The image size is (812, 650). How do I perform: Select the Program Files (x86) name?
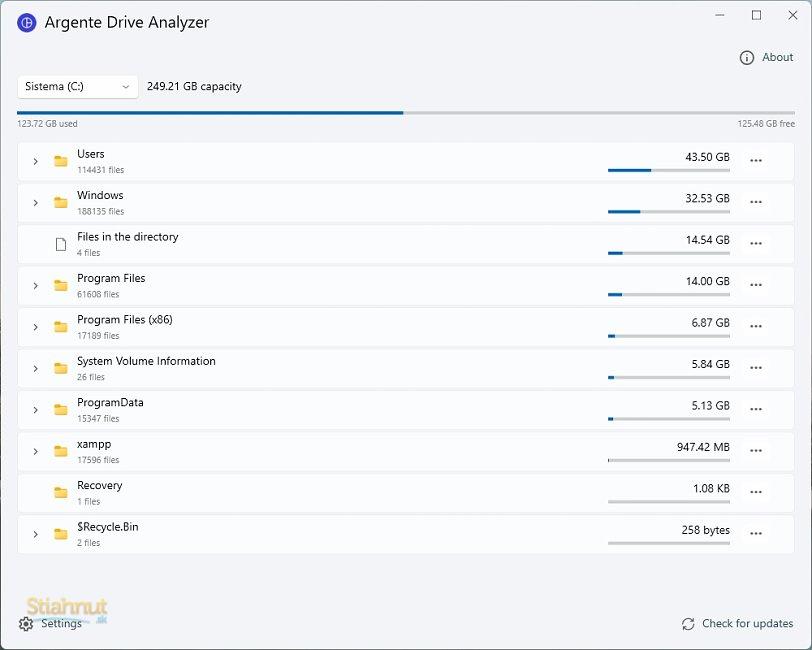pyautogui.click(x=124, y=320)
